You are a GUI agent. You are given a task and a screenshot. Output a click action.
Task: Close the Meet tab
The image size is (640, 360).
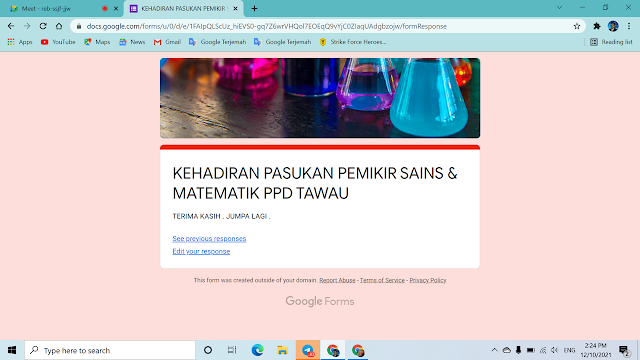pos(116,8)
